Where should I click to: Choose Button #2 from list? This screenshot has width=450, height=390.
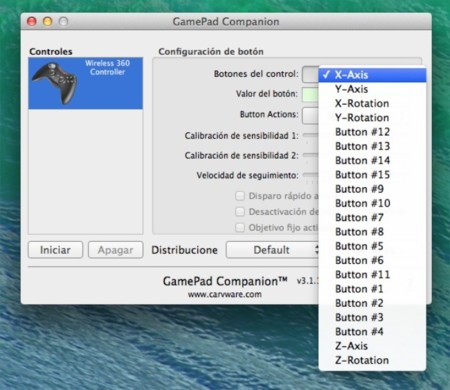pyautogui.click(x=372, y=303)
